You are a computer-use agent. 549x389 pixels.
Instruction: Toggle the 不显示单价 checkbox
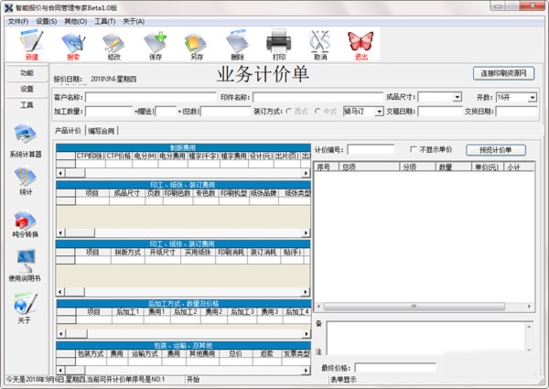(x=413, y=150)
